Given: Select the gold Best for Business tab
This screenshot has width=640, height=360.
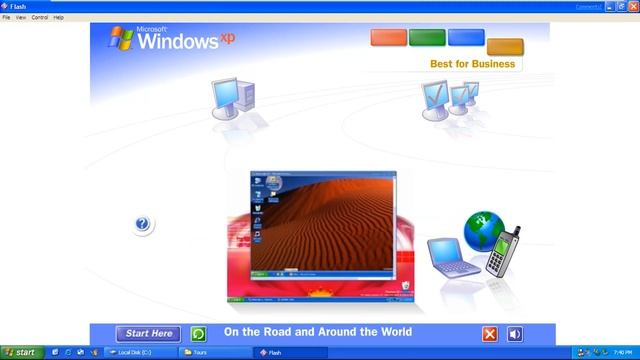Looking at the screenshot, I should click(505, 47).
